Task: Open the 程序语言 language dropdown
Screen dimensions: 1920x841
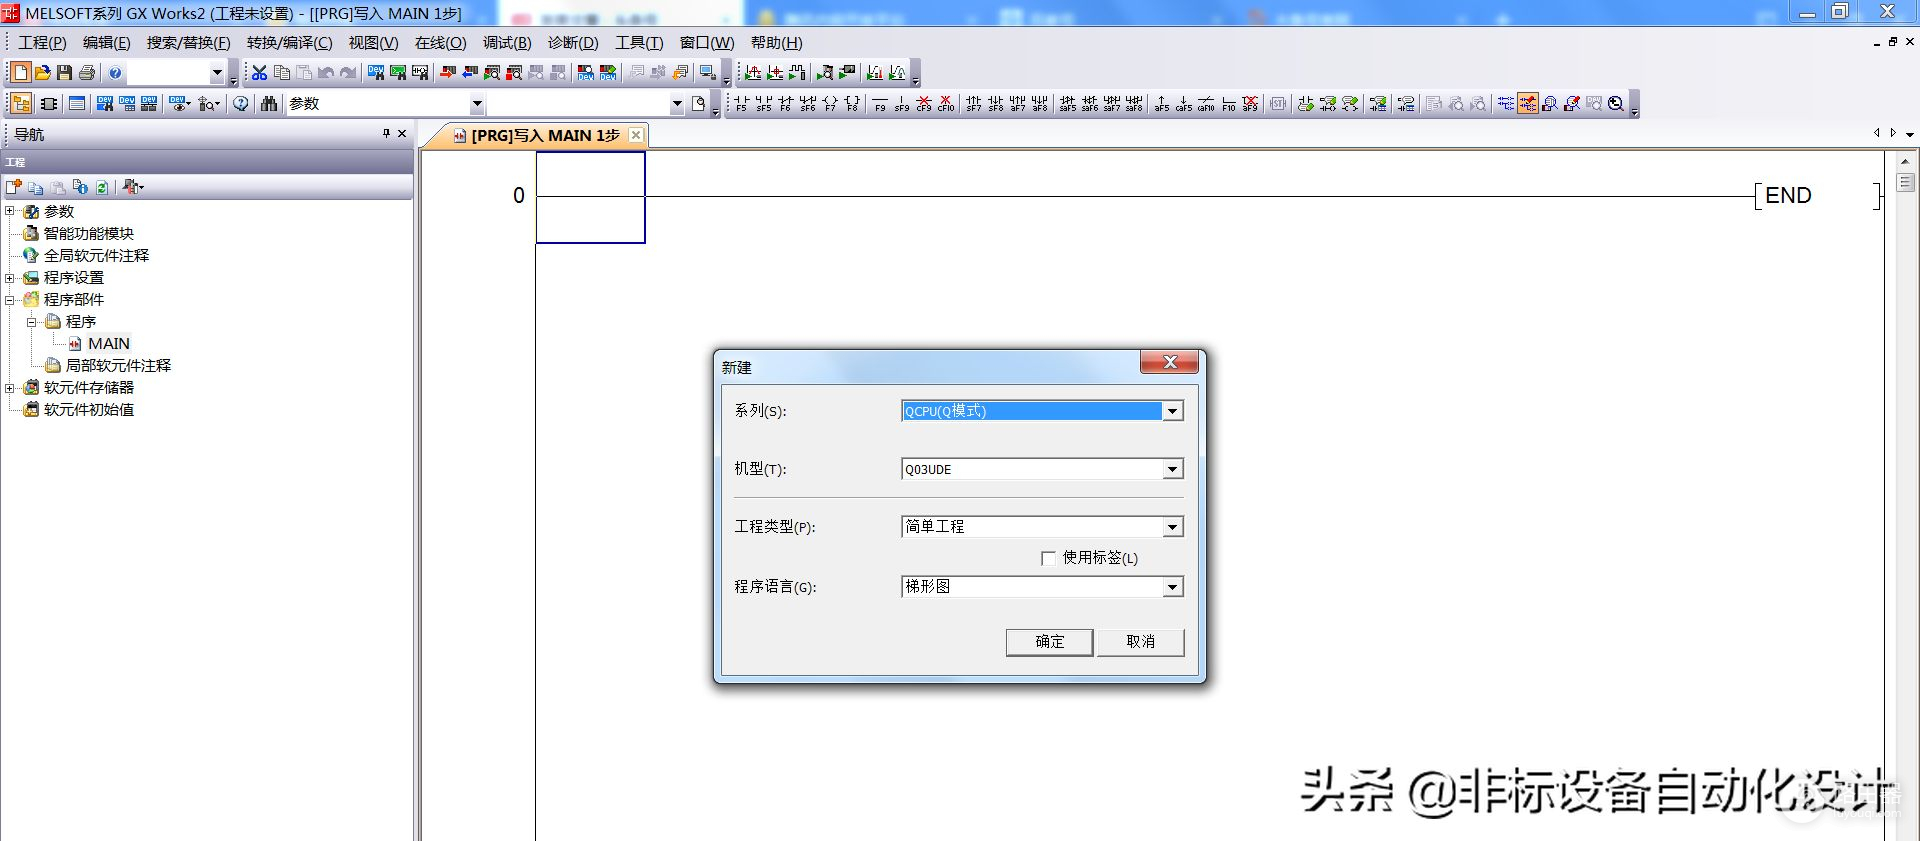Action: (1172, 587)
